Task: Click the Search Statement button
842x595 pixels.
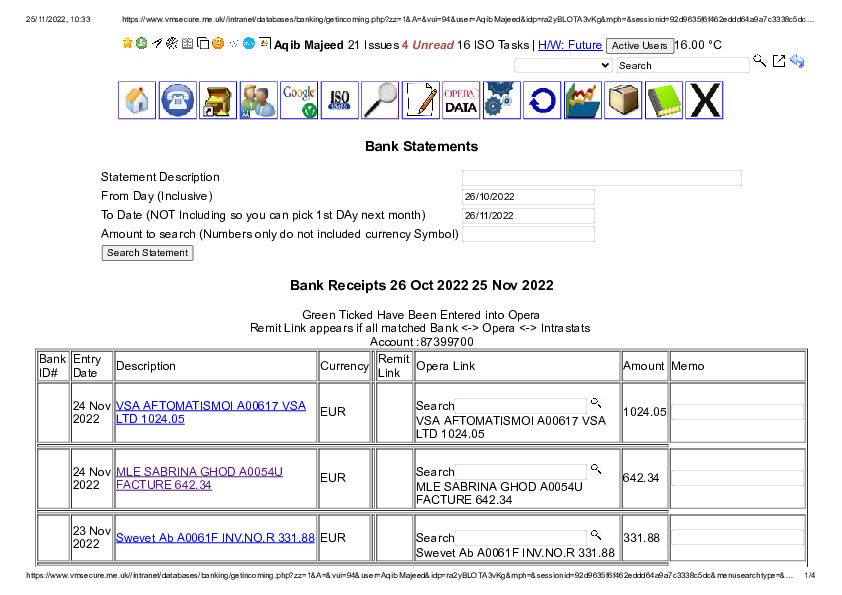Action: 147,253
